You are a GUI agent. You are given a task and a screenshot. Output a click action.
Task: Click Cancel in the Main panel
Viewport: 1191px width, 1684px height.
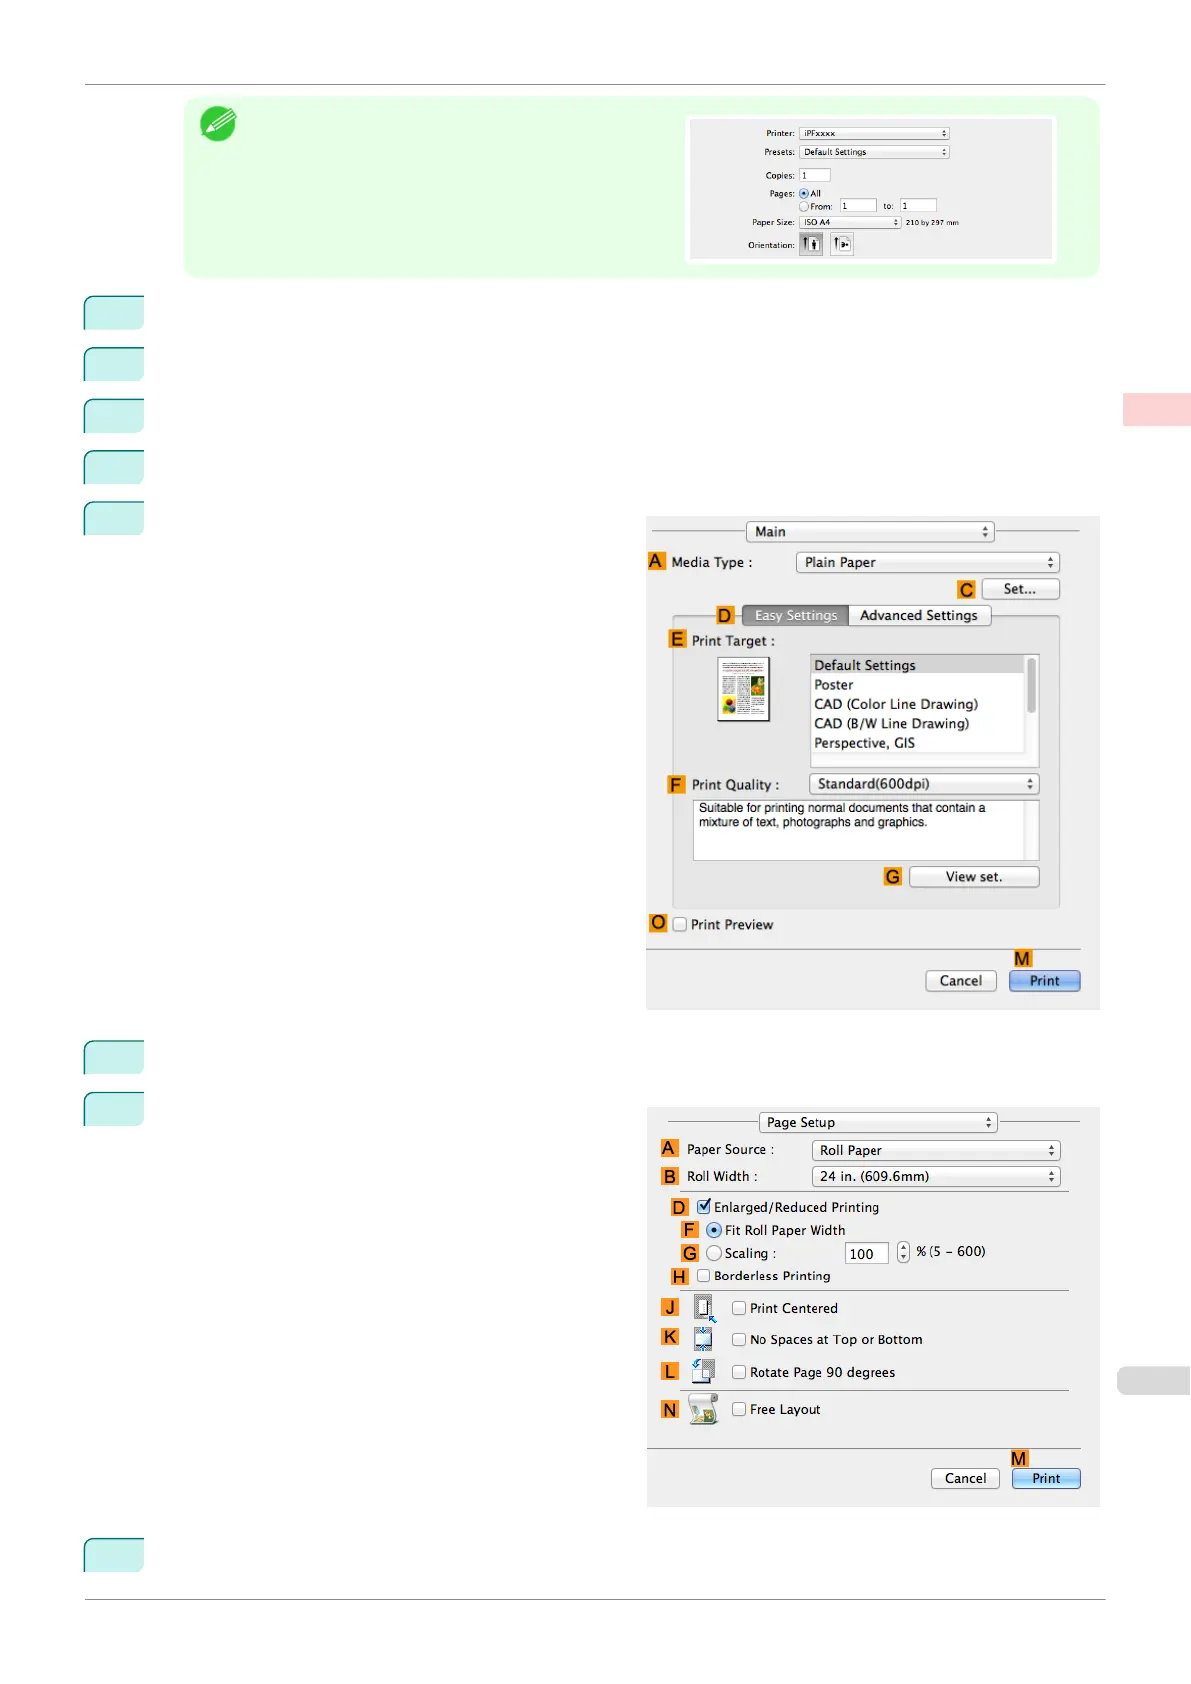tap(961, 981)
